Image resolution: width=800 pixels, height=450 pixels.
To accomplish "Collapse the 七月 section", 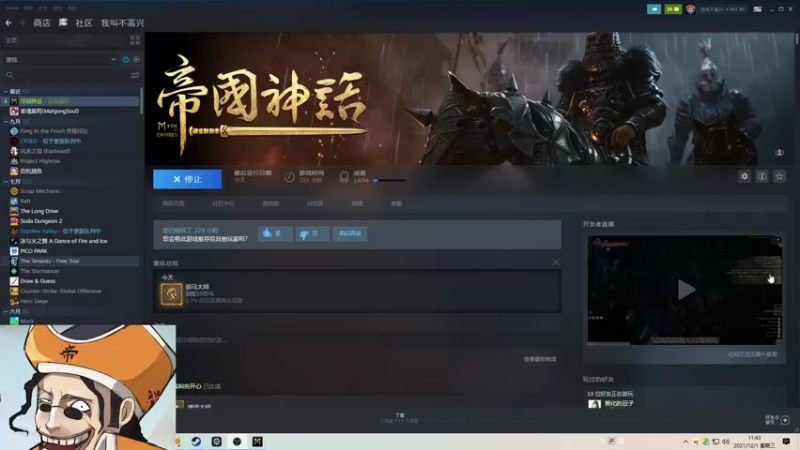I will tap(6, 181).
